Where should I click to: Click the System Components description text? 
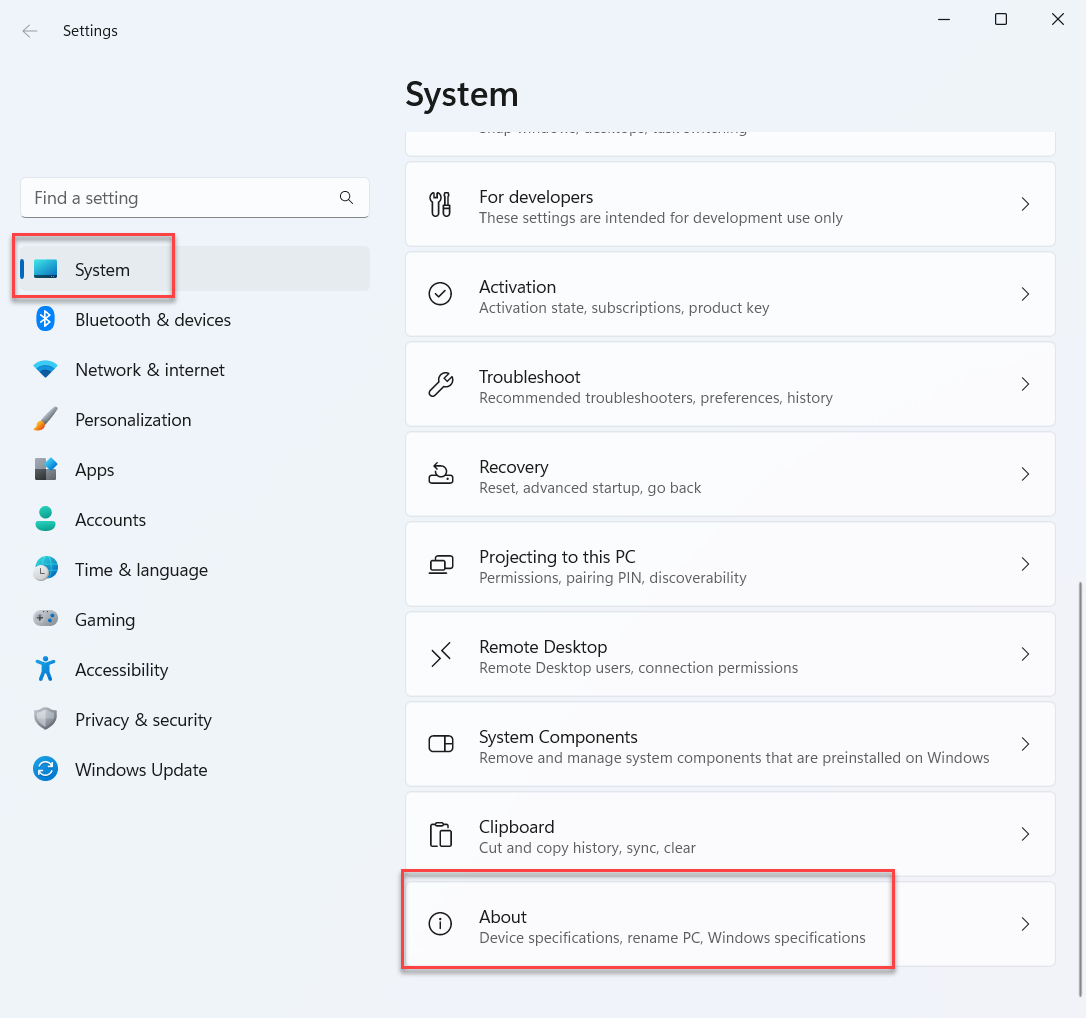pyautogui.click(x=734, y=758)
